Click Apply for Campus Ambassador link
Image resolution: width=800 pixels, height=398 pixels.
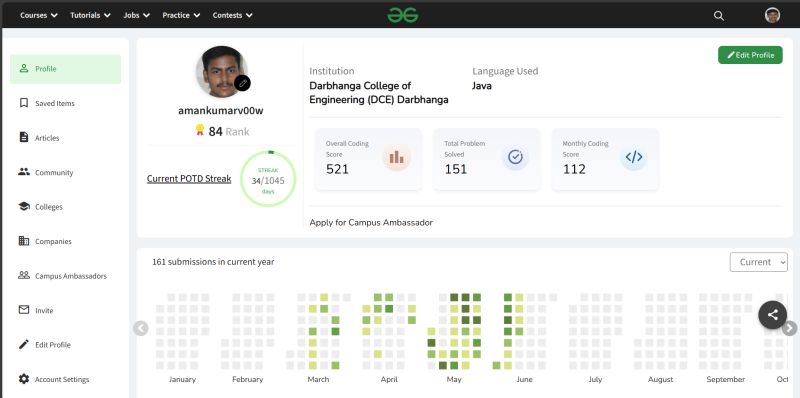371,222
